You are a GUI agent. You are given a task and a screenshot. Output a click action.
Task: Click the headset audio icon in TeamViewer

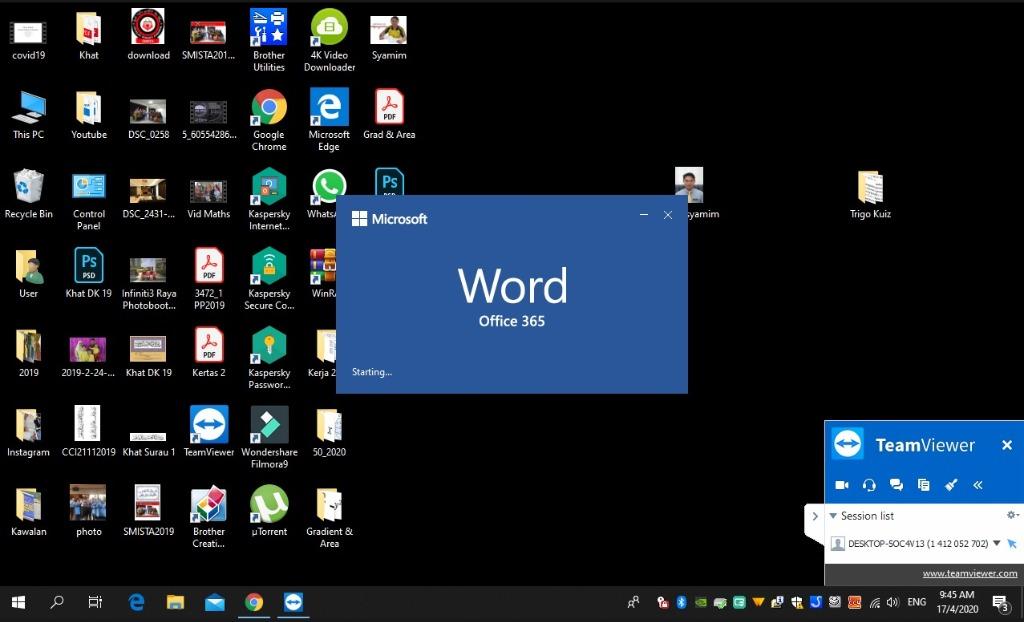[x=869, y=485]
